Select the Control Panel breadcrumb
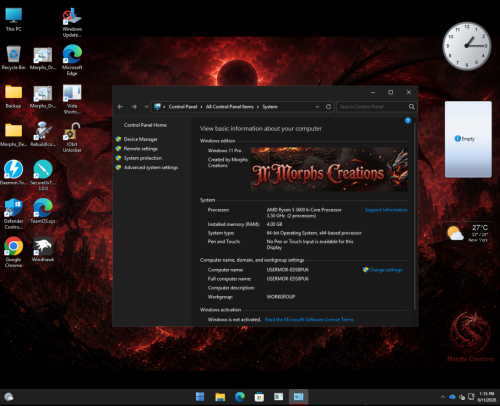Viewport: 500px width, 406px height. pyautogui.click(x=183, y=107)
